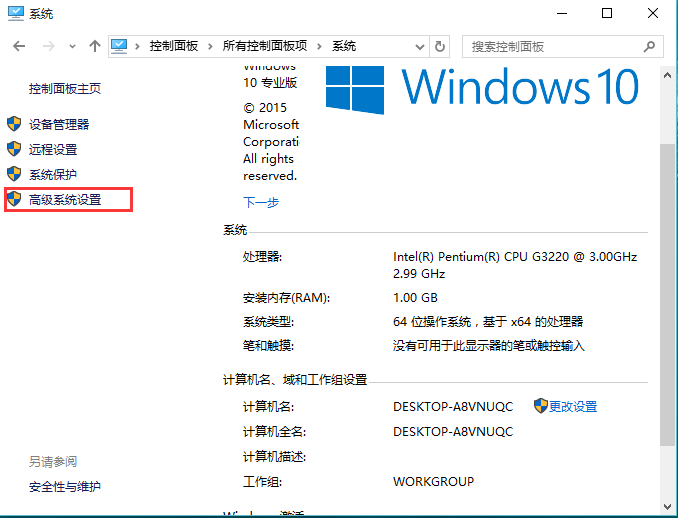Click the 下一步 link
The height and width of the screenshot is (518, 678).
pyautogui.click(x=261, y=202)
